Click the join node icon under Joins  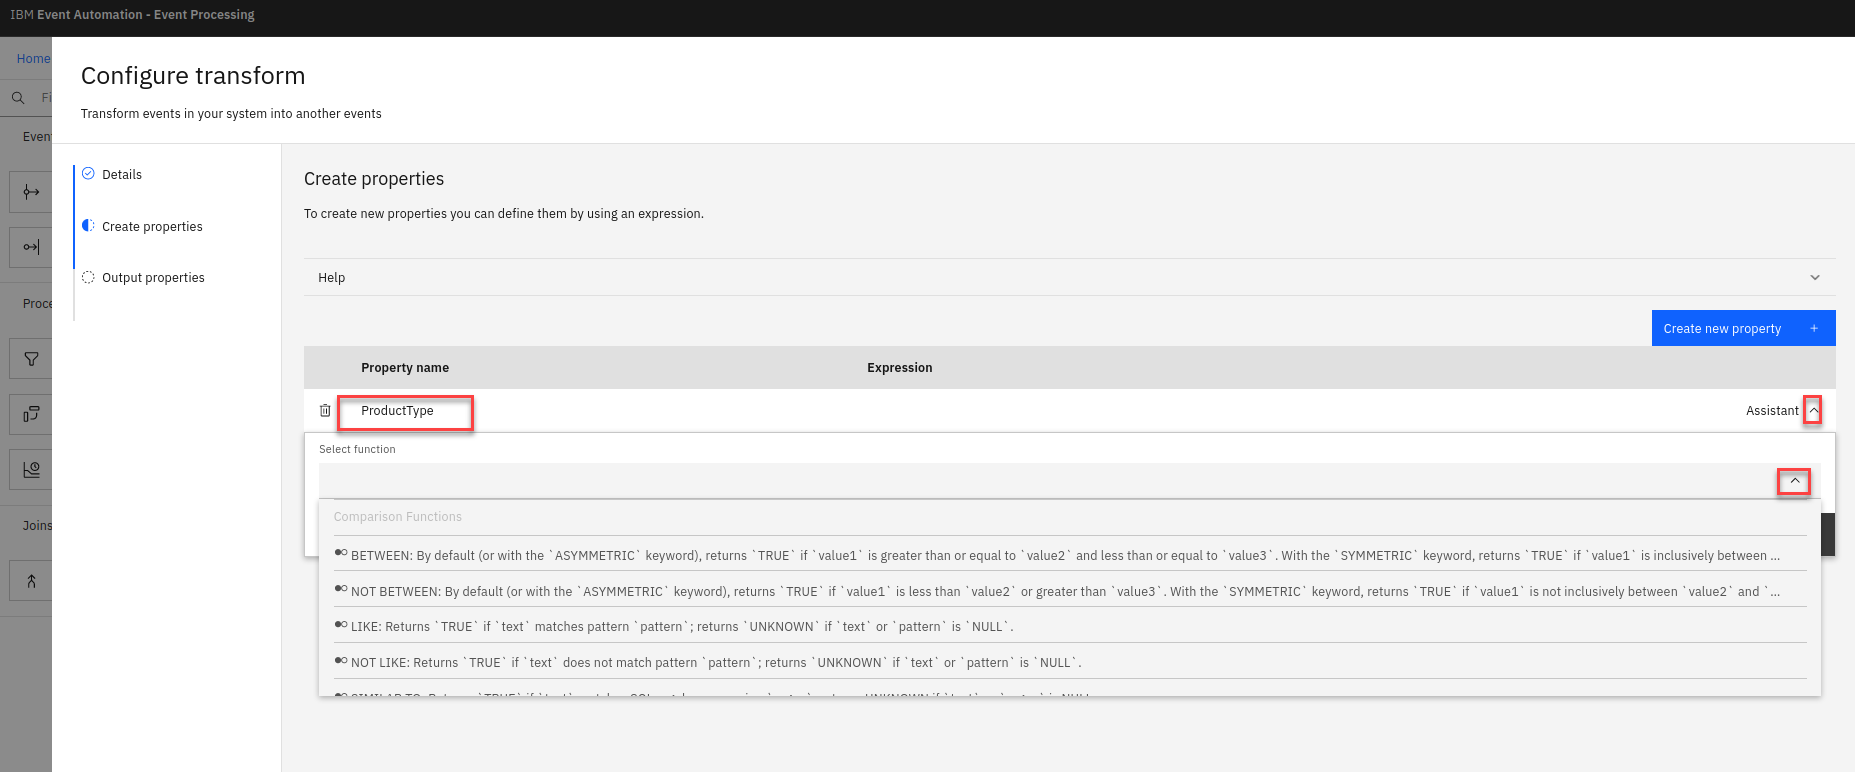(31, 581)
